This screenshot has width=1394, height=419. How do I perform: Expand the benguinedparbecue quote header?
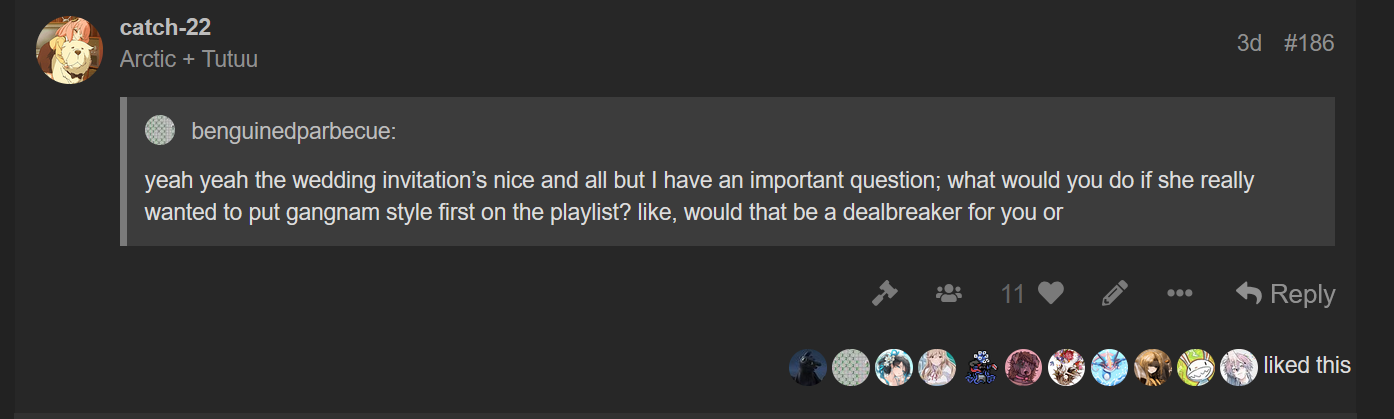click(287, 130)
